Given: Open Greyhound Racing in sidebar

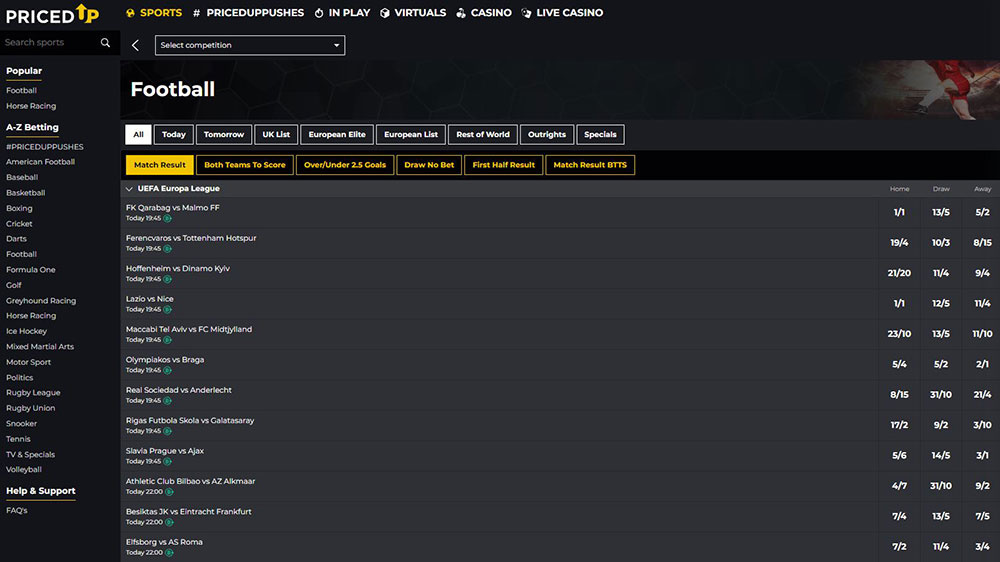Looking at the screenshot, I should [41, 300].
